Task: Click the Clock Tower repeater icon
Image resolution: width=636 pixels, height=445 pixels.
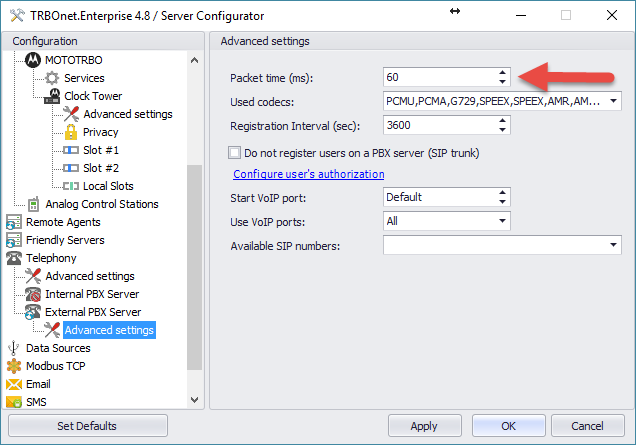Action: click(52, 96)
